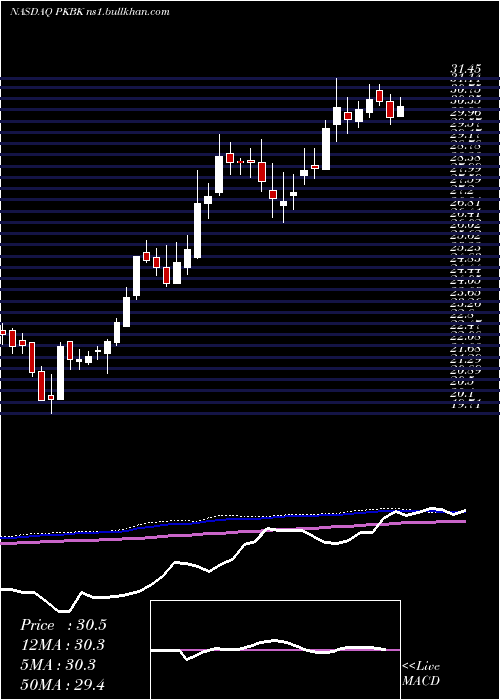
Task: Click the 21.29 price axis label
Action: pyautogui.click(x=465, y=360)
